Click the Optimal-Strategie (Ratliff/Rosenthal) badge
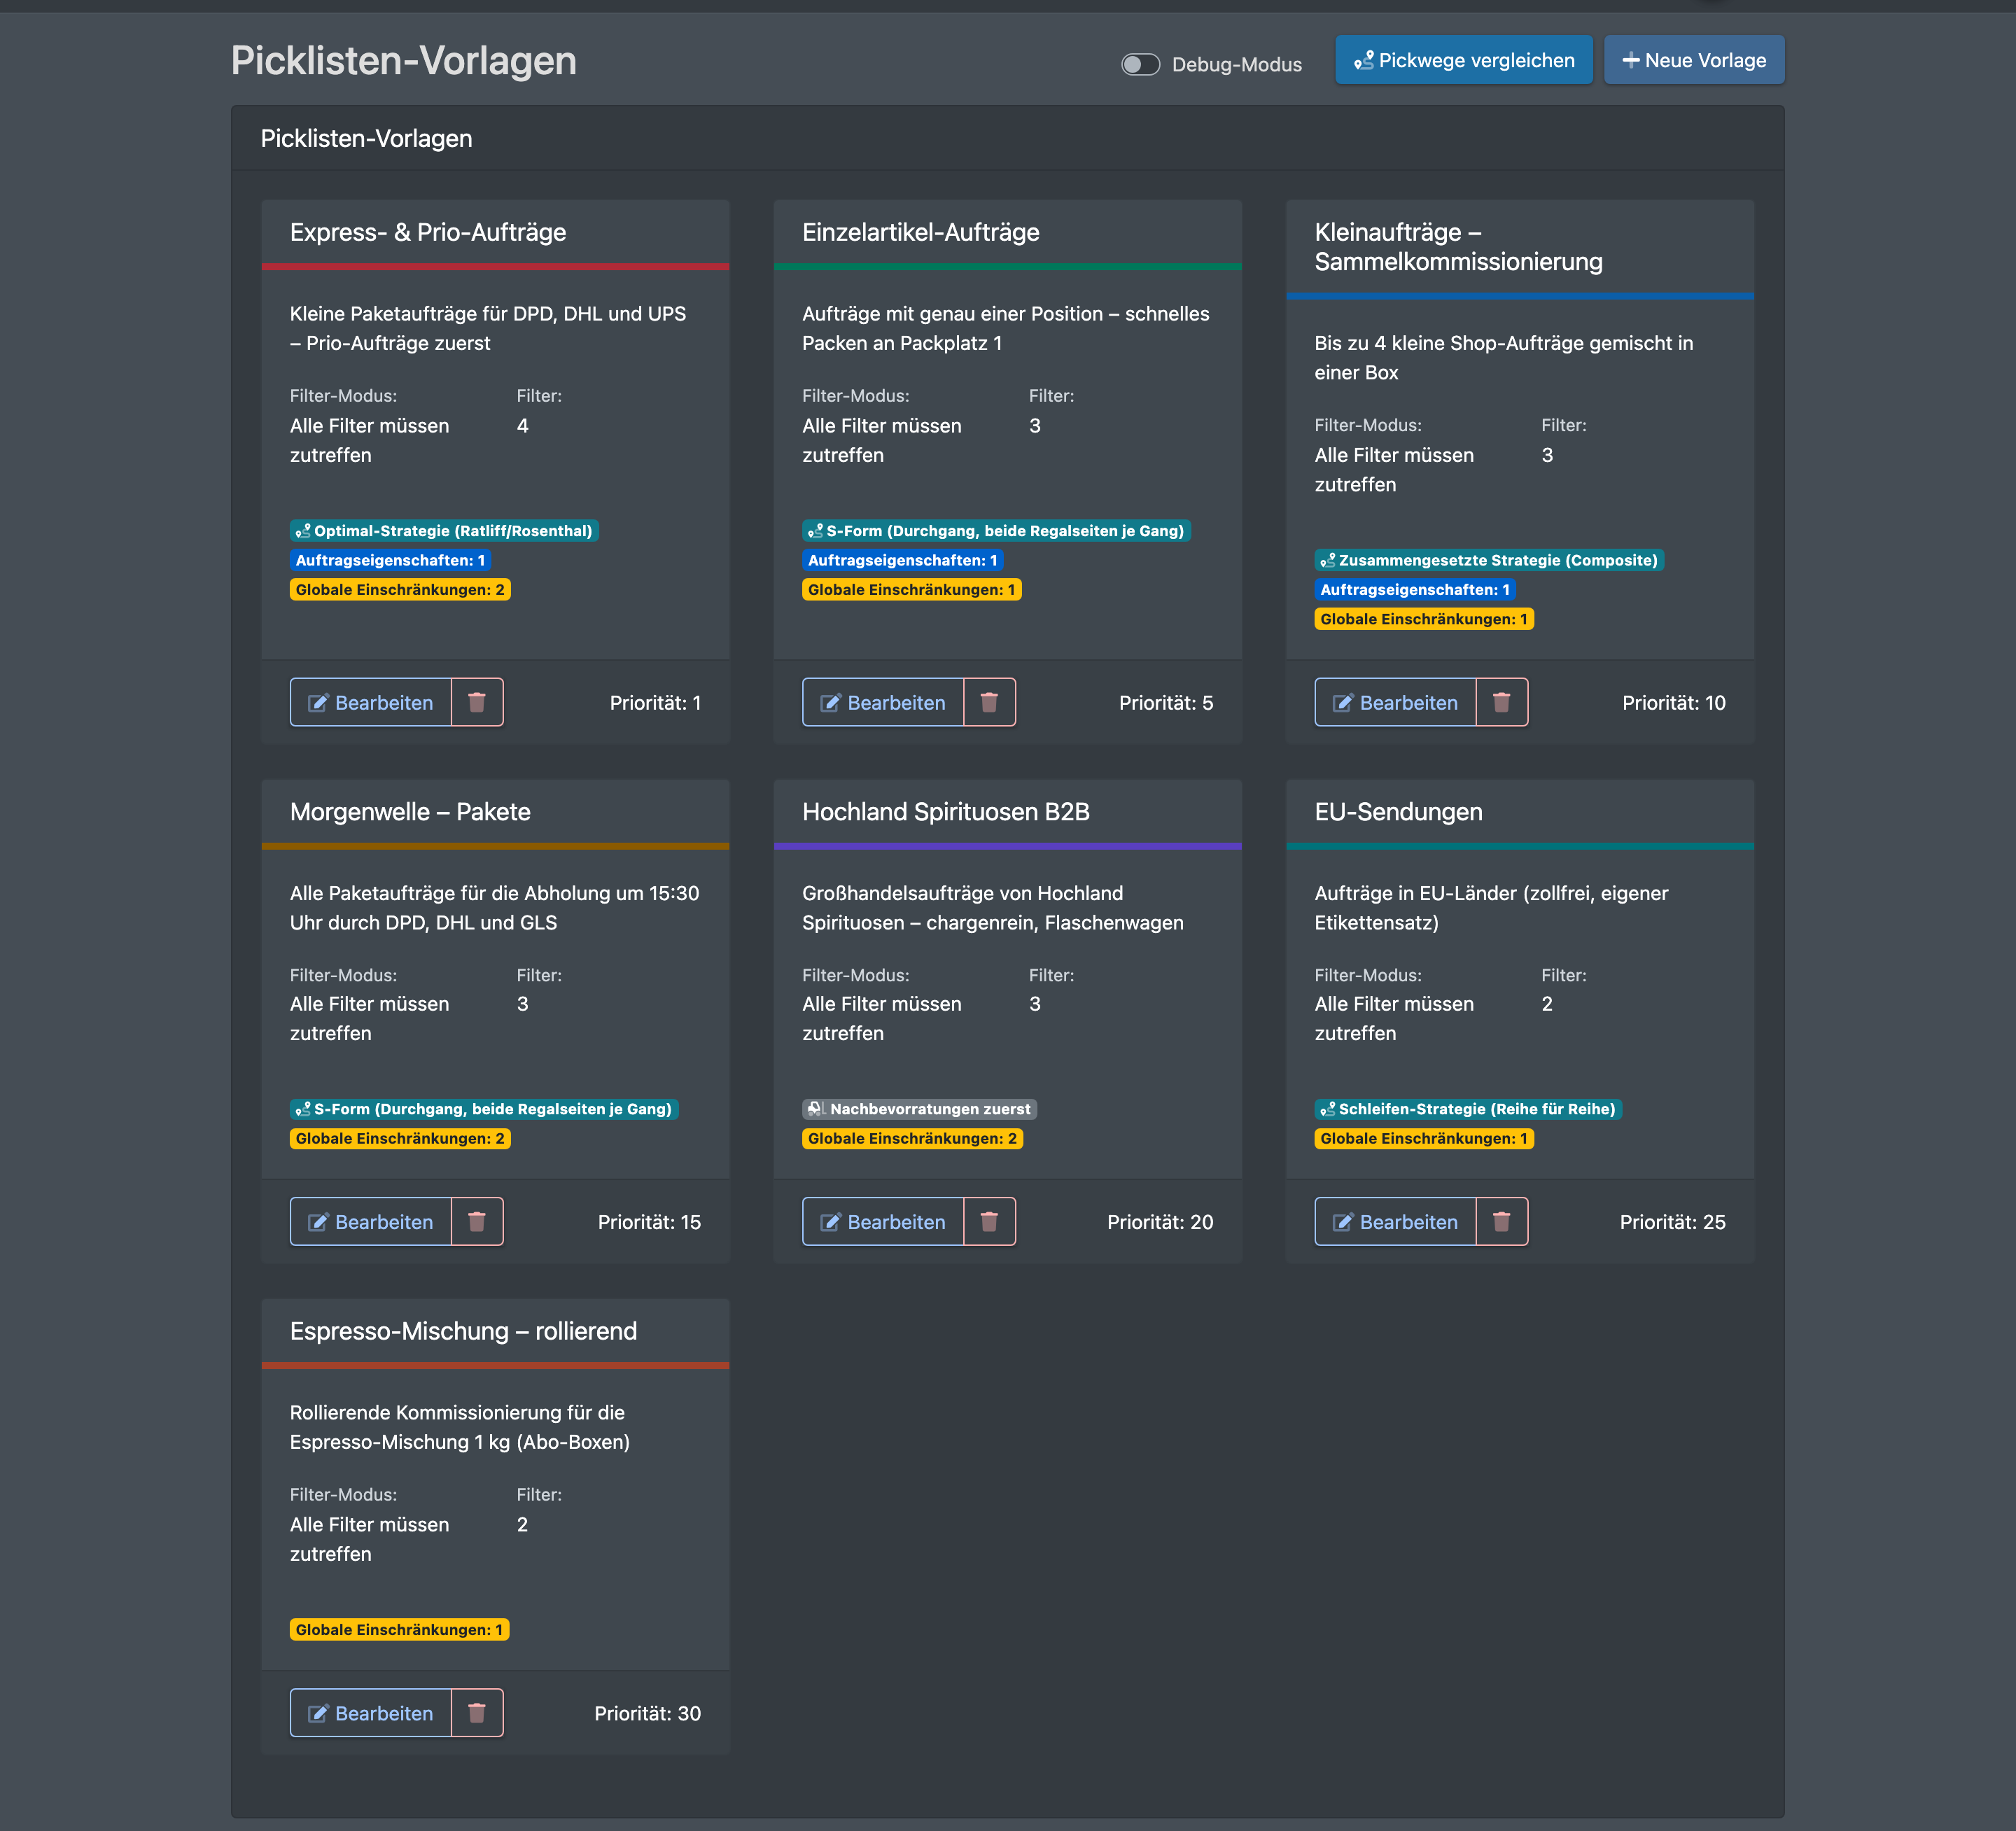This screenshot has width=2016, height=1831. [x=444, y=531]
